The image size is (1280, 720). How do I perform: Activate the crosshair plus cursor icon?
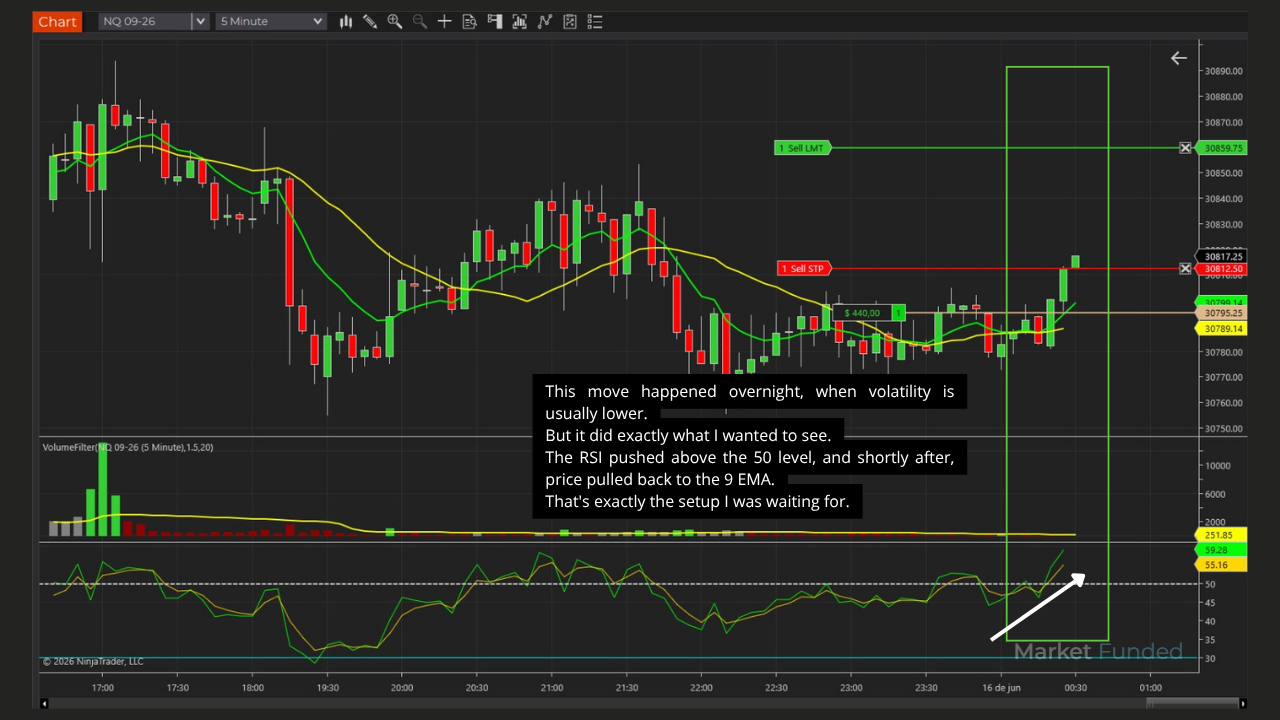444,21
